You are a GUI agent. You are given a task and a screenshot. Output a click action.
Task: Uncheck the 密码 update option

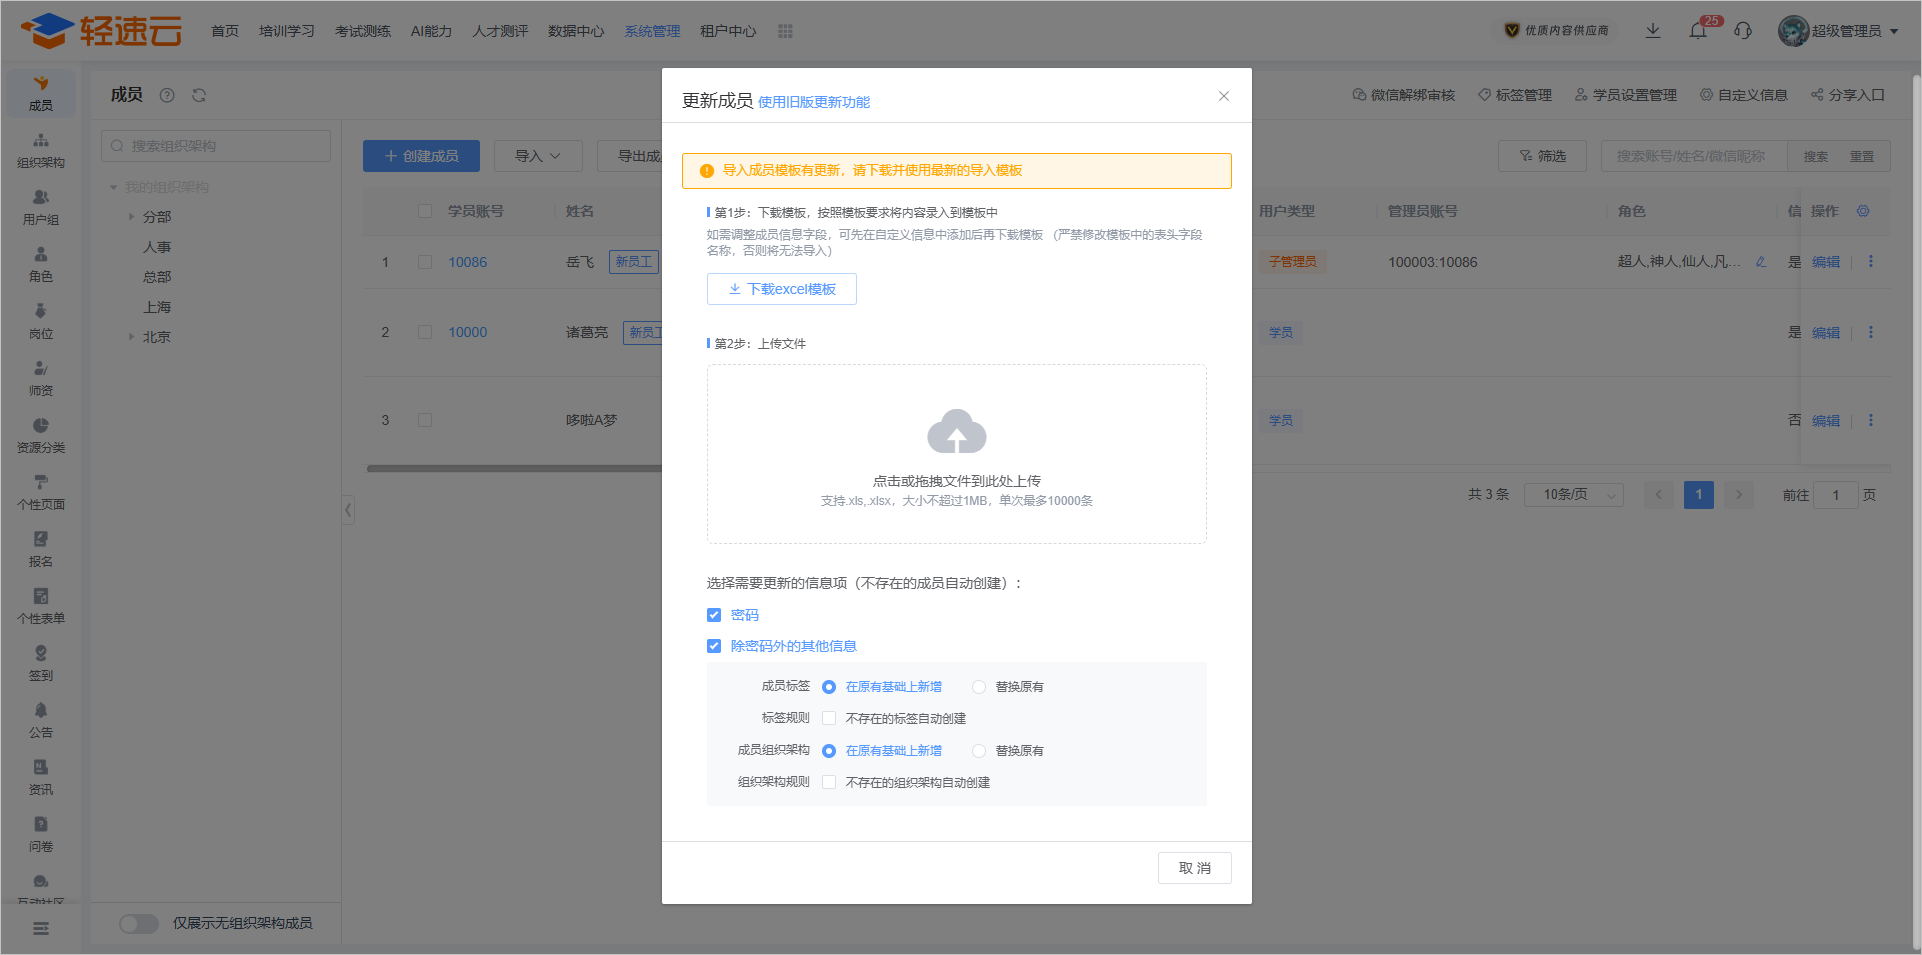click(713, 614)
